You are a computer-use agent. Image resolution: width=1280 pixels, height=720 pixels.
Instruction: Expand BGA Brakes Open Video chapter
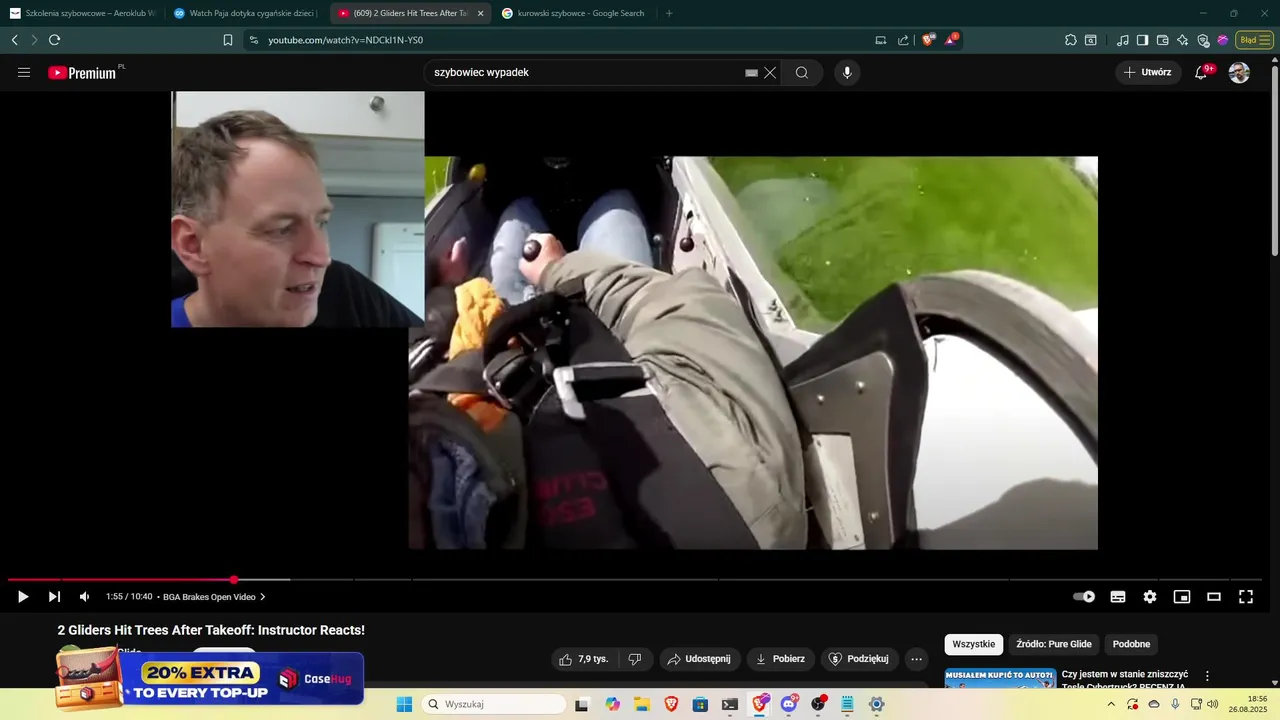(214, 597)
